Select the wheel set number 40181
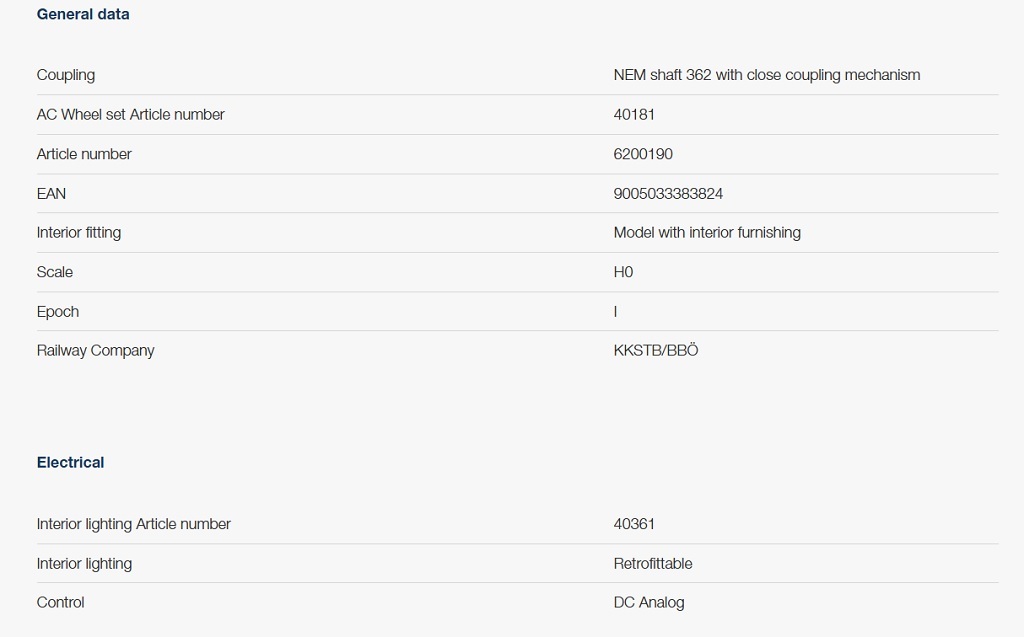The image size is (1024, 637). (x=634, y=114)
